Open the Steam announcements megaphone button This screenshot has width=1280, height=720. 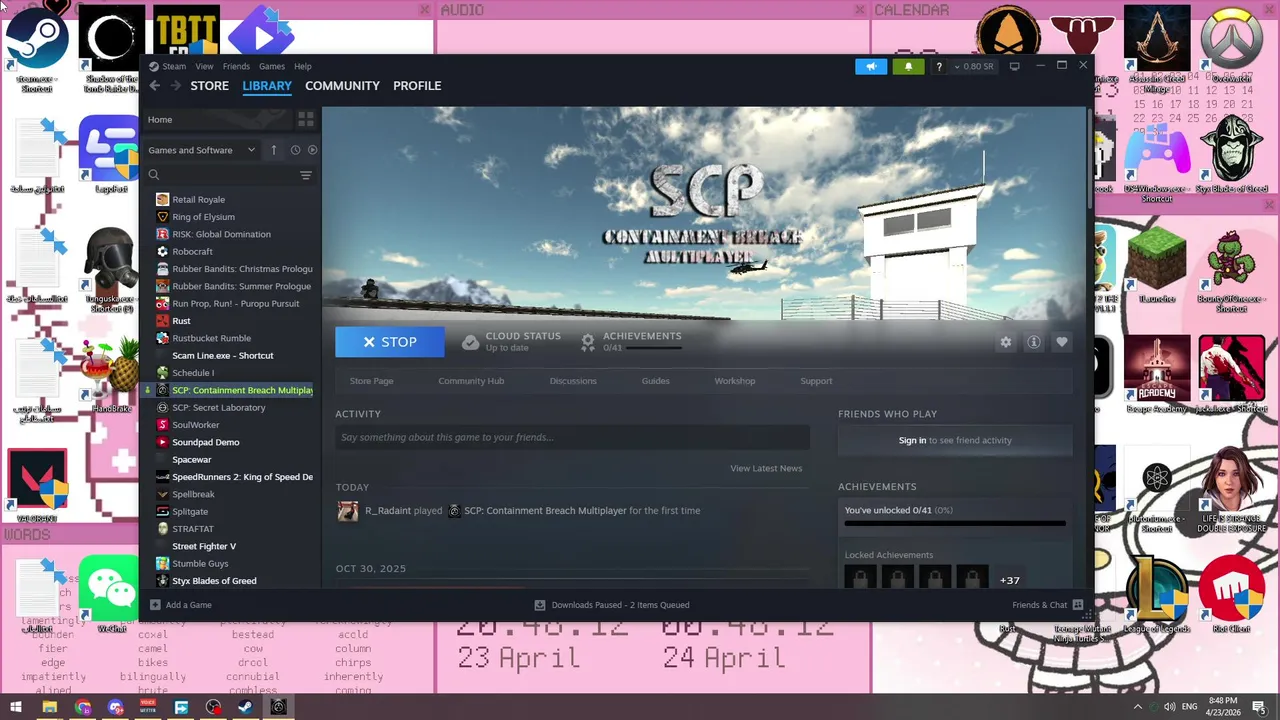click(x=871, y=66)
